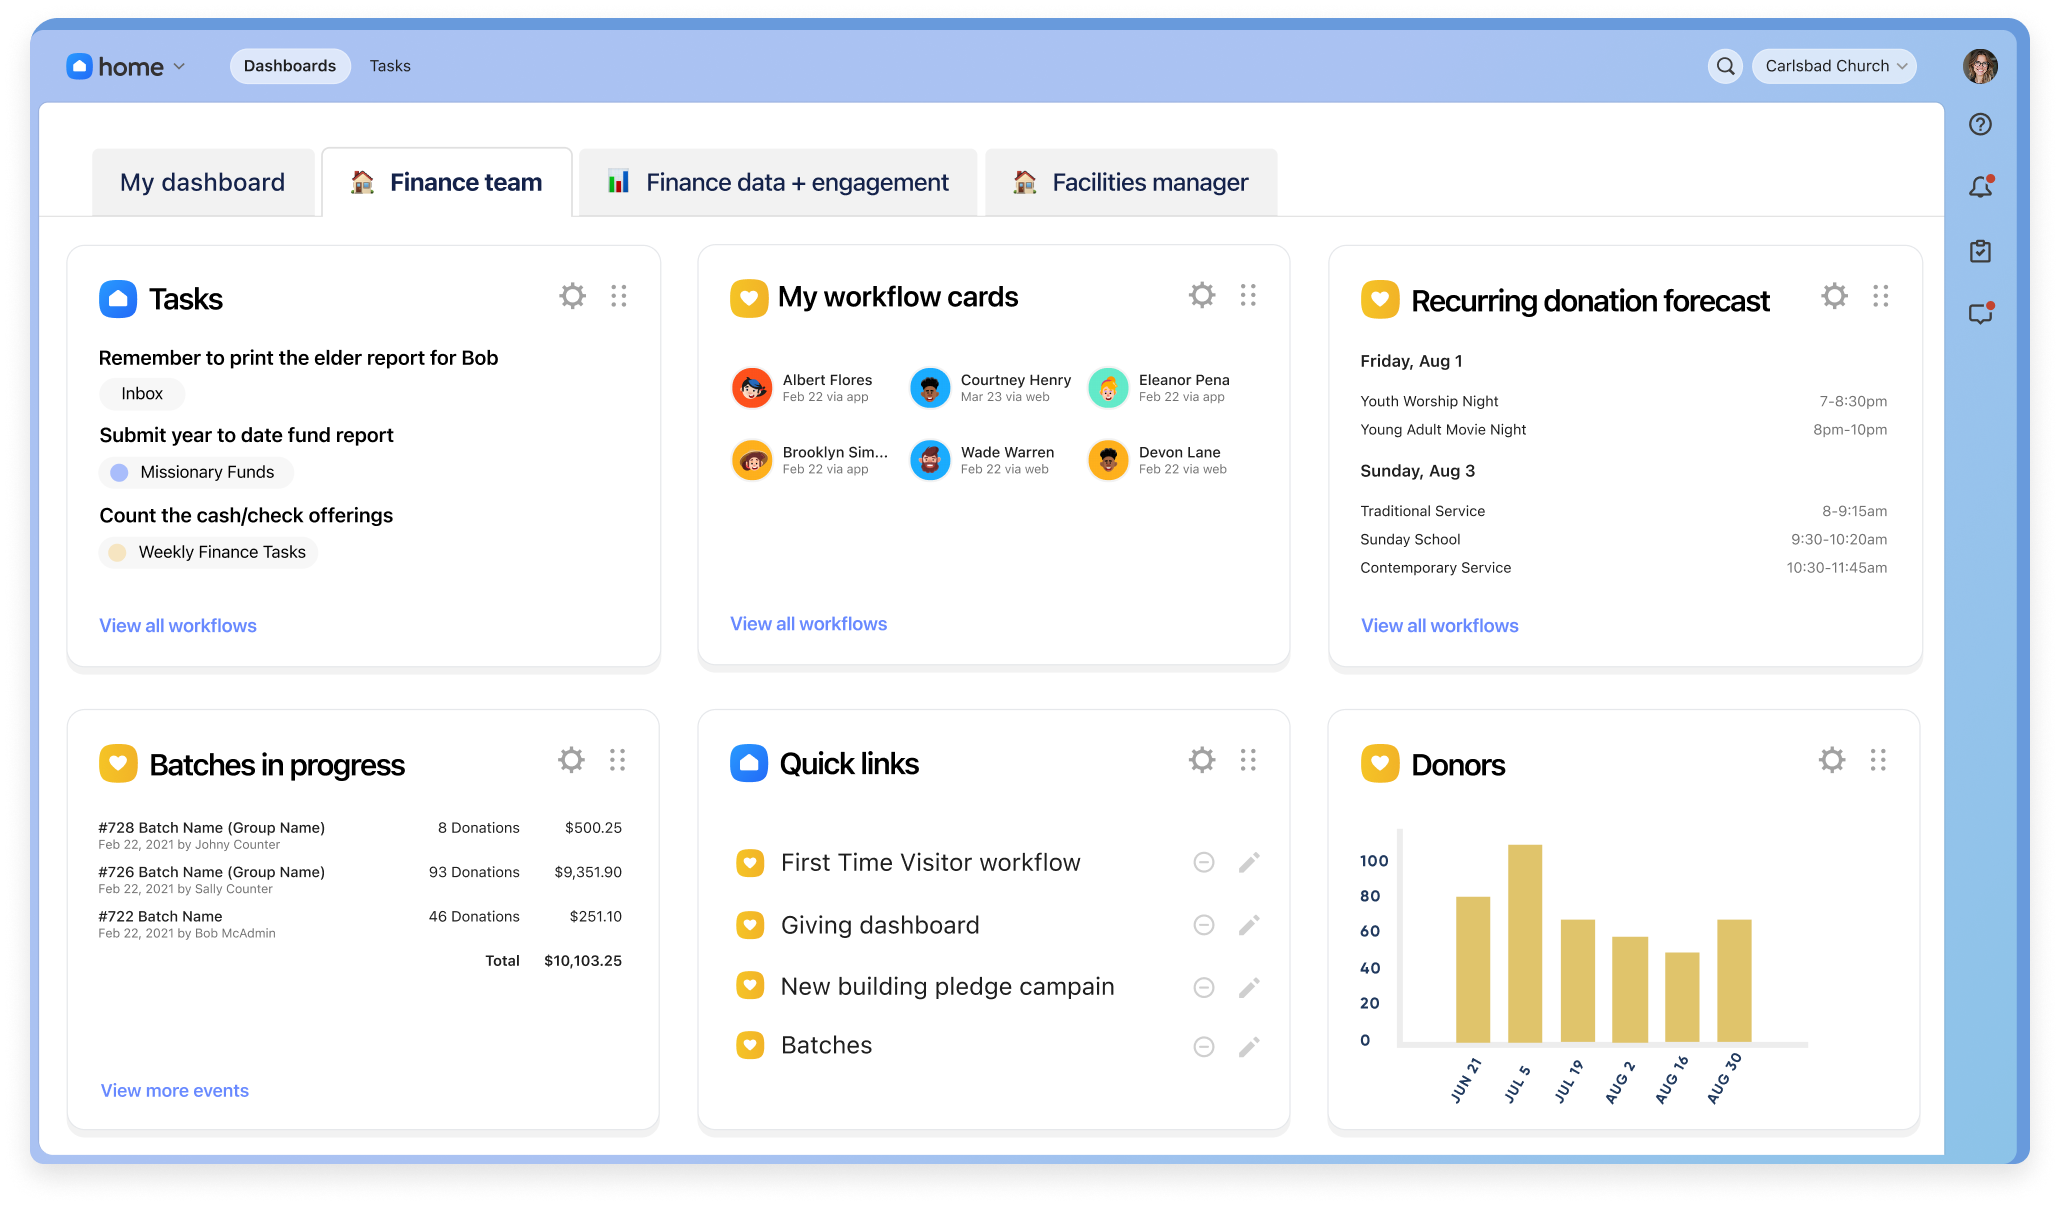This screenshot has width=2060, height=1206.
Task: Open the user profile avatar menu
Action: pos(1979,66)
